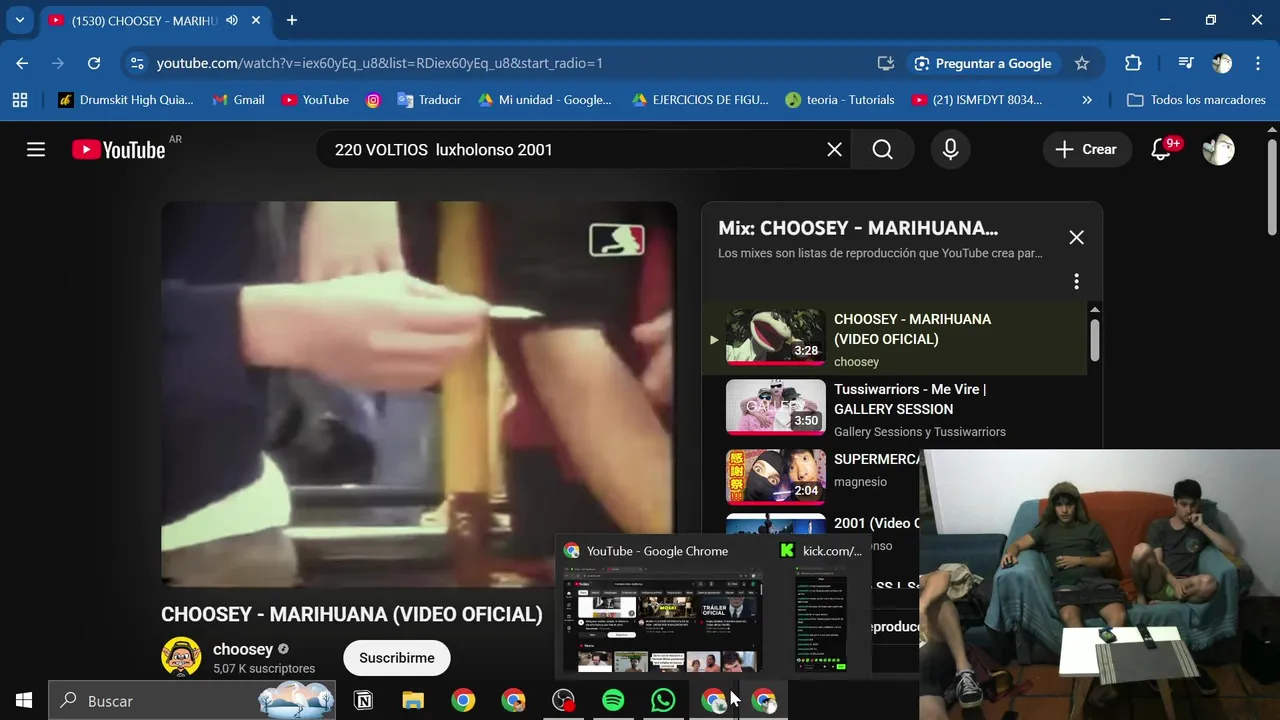Bookmark this page with the star
The image size is (1280, 720).
coord(1082,63)
